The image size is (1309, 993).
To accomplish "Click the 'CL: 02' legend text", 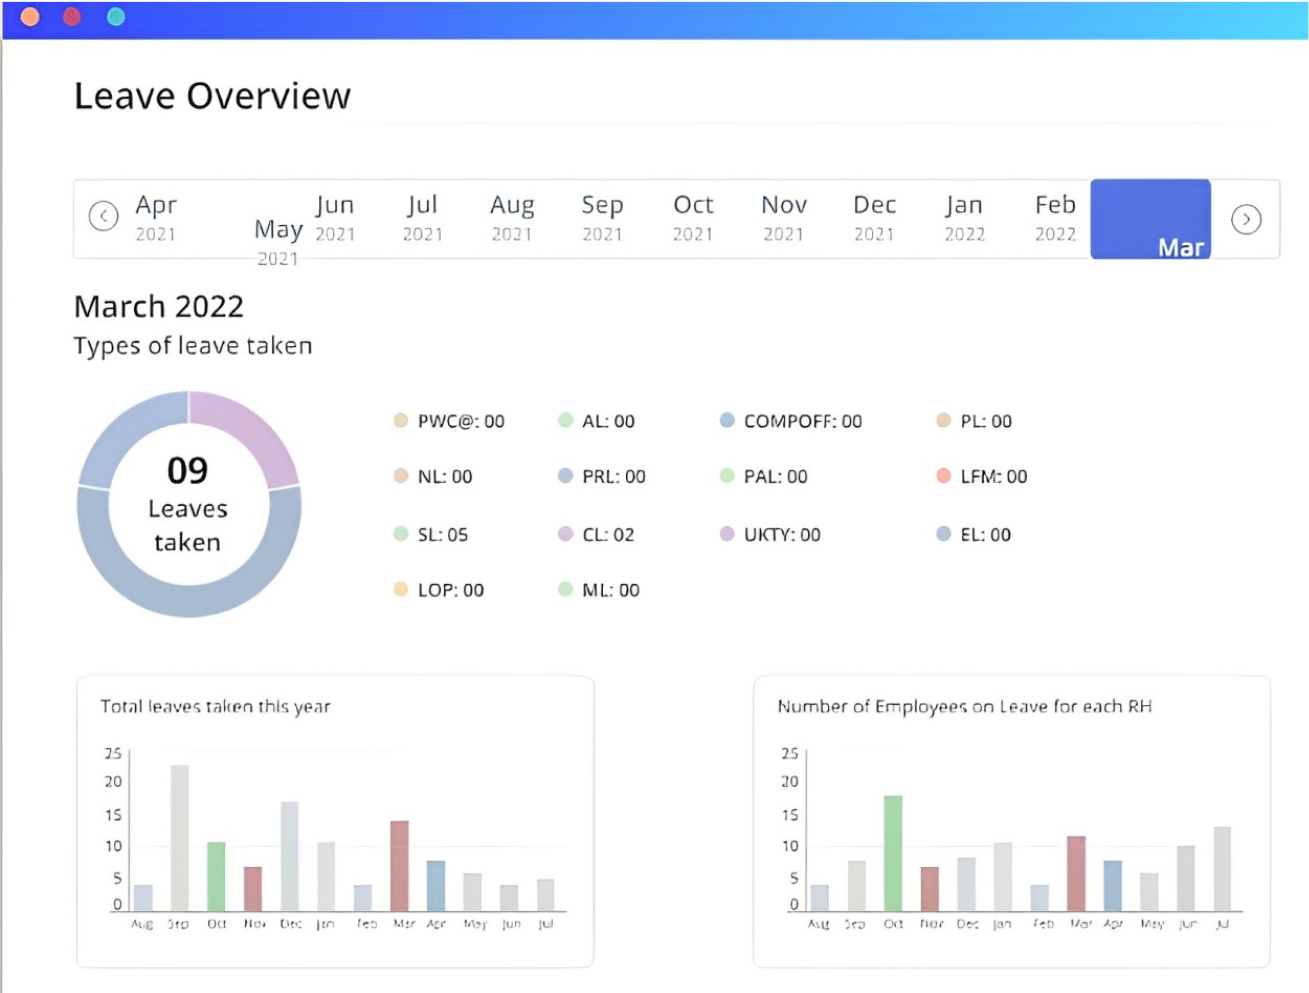I will coord(608,535).
